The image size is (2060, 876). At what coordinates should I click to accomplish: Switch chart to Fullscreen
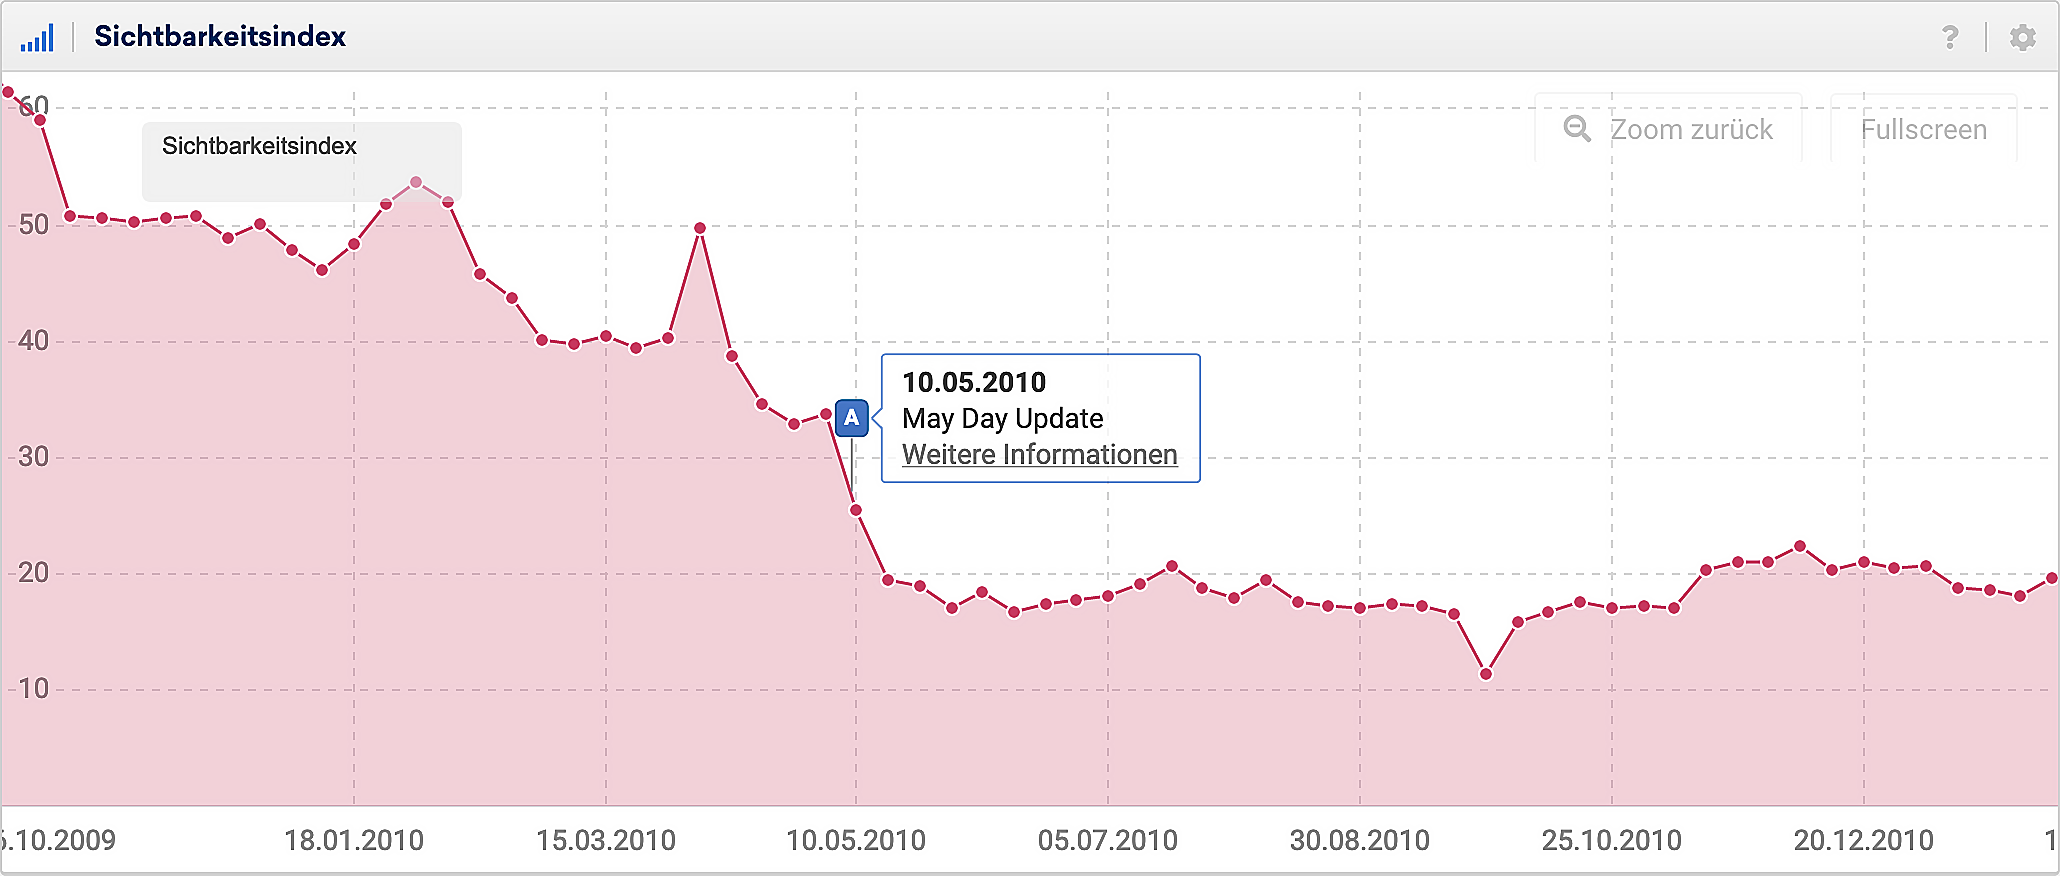(1923, 129)
